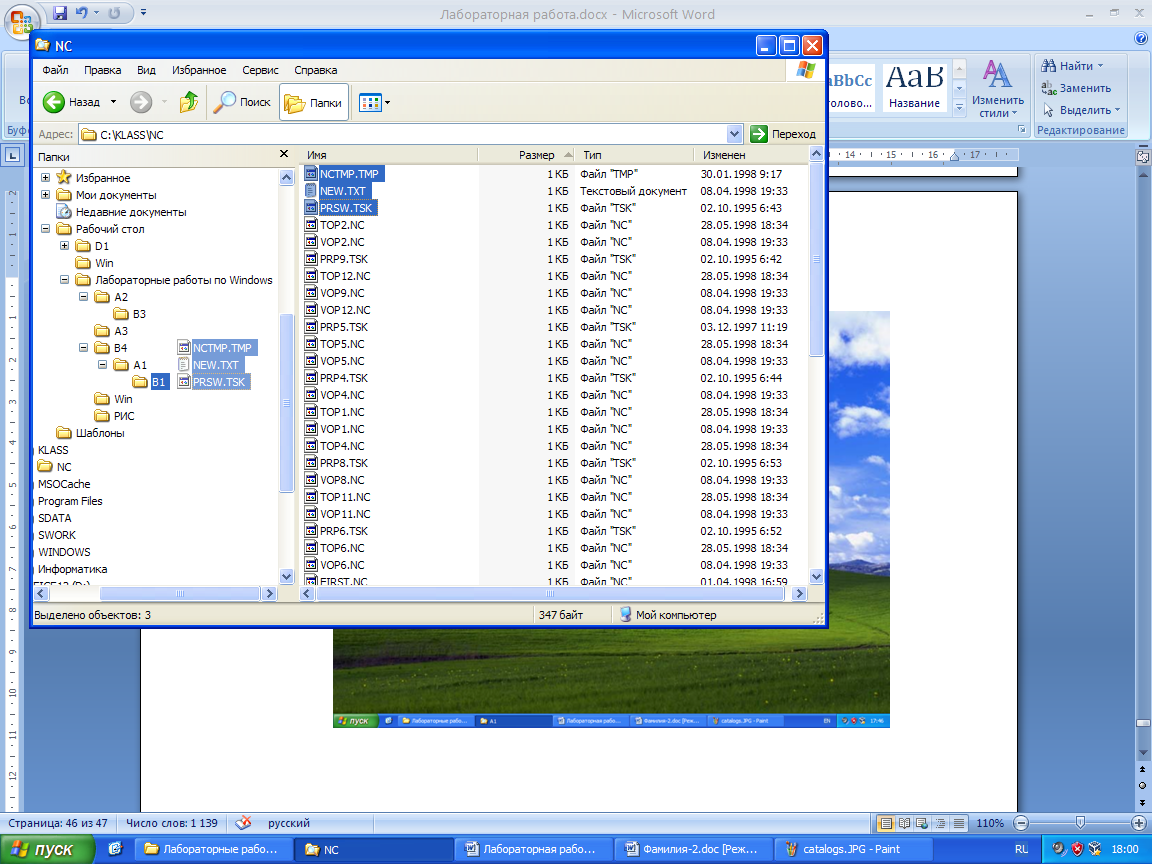
Task: Open the Справка menu
Action: [316, 70]
